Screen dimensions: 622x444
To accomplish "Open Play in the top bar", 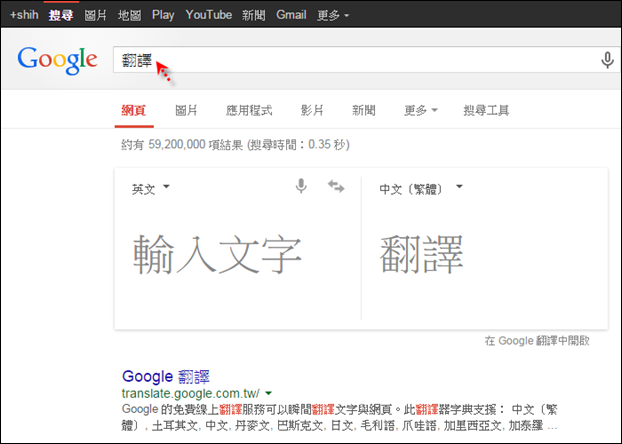I will pyautogui.click(x=163, y=15).
